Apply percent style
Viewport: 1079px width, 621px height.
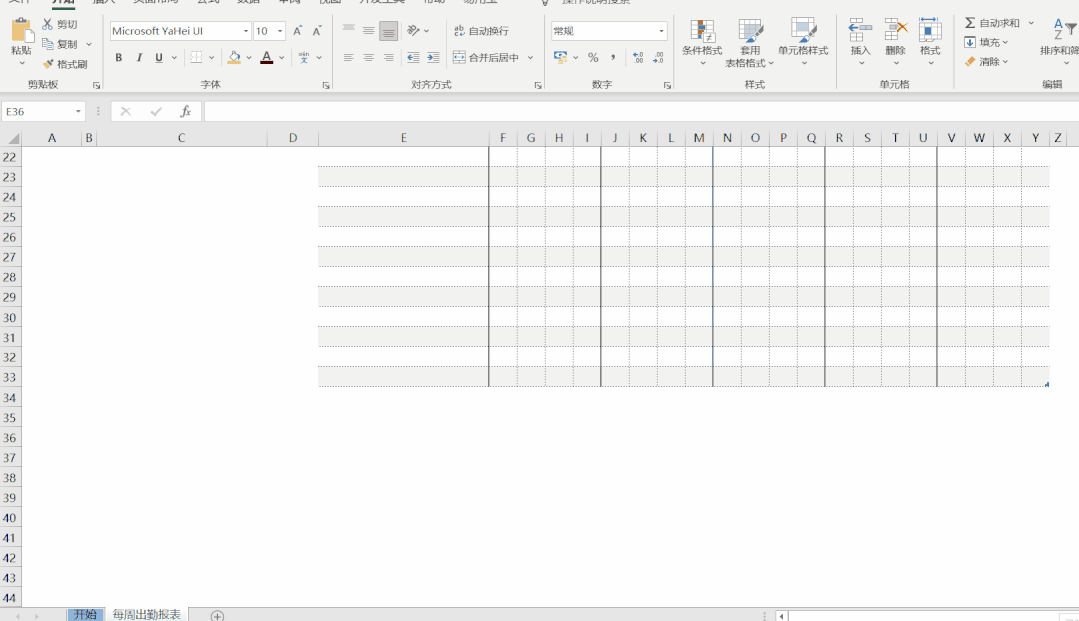pos(593,58)
